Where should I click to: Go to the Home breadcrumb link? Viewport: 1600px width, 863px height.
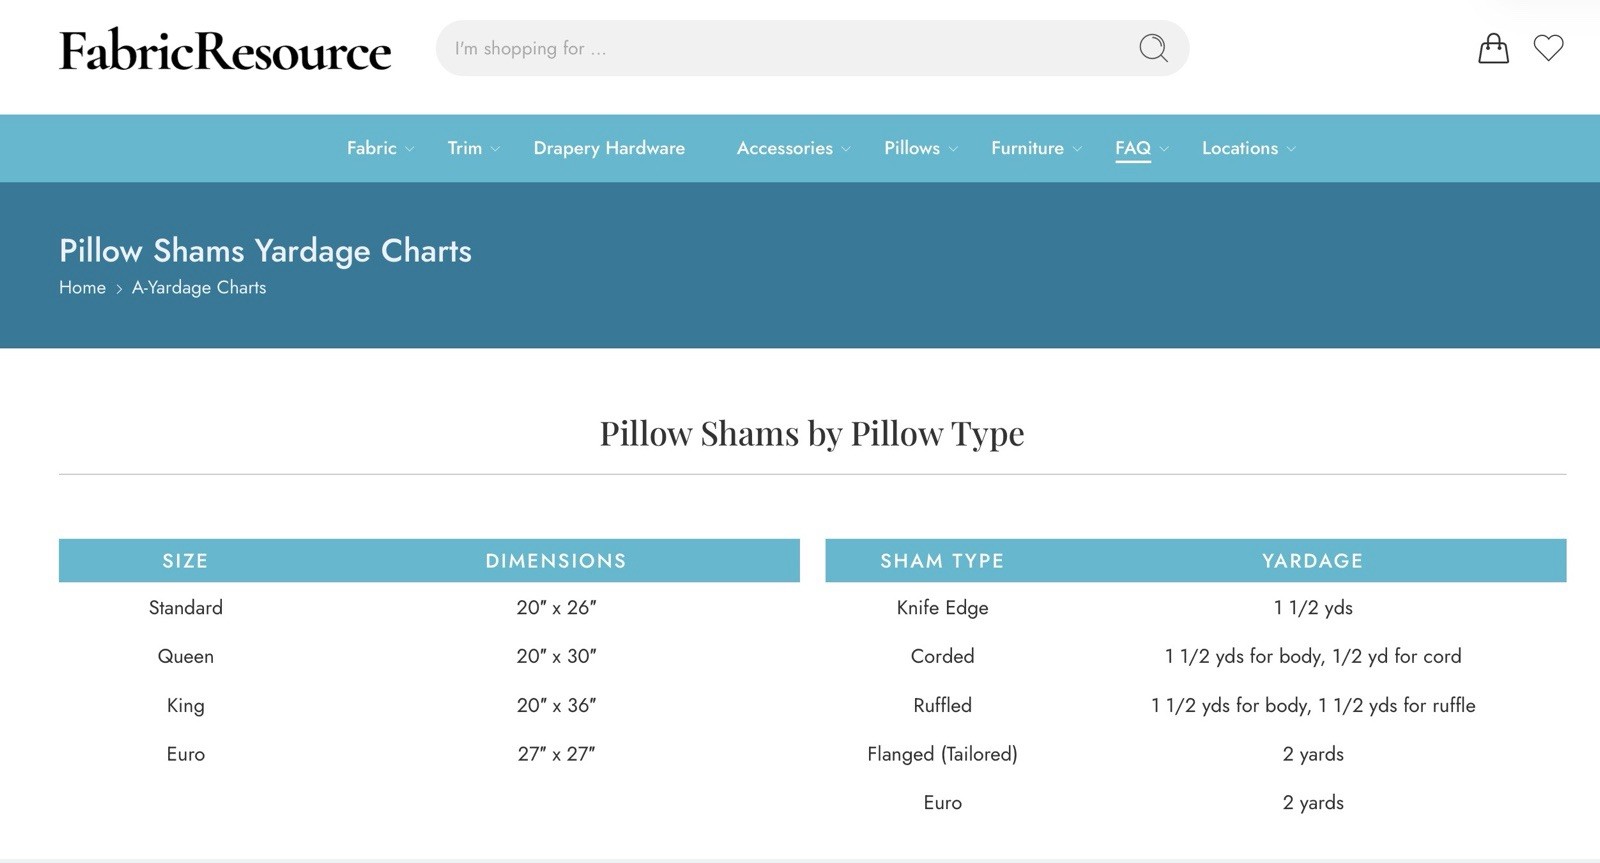pyautogui.click(x=82, y=288)
